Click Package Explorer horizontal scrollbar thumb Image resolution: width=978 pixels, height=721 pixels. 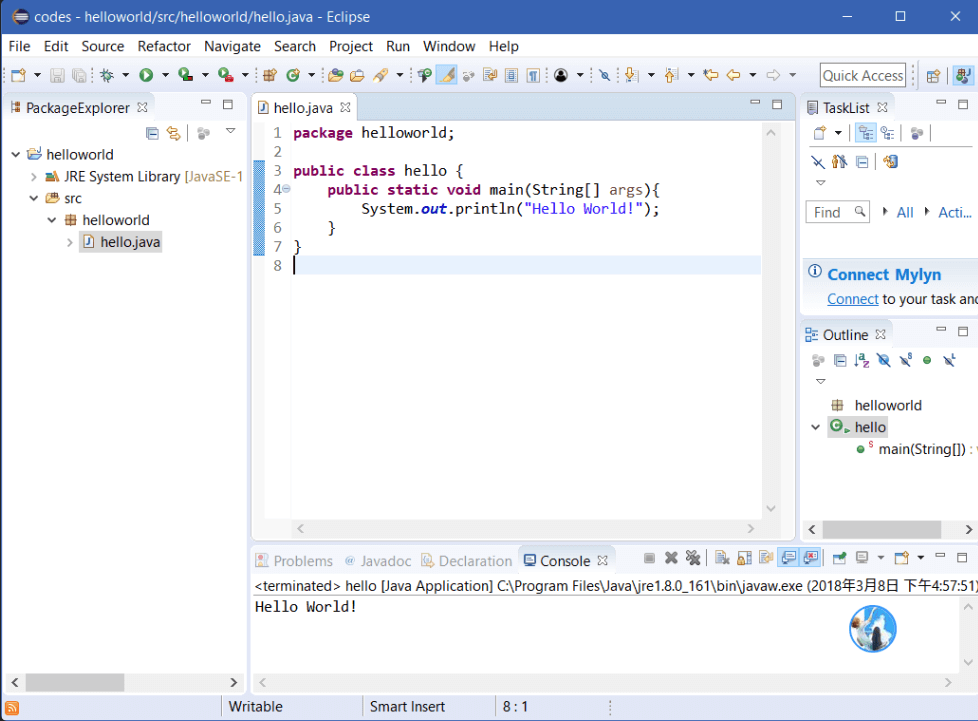tap(75, 682)
